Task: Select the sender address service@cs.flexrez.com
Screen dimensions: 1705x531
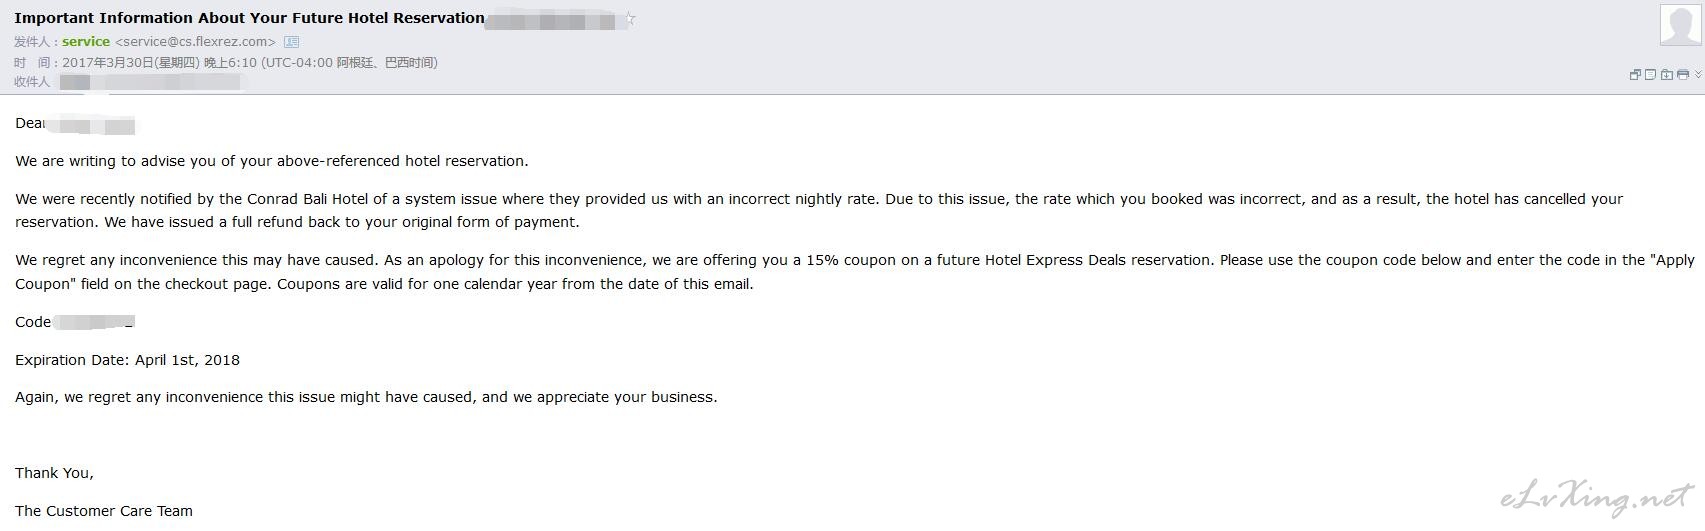Action: tap(195, 42)
